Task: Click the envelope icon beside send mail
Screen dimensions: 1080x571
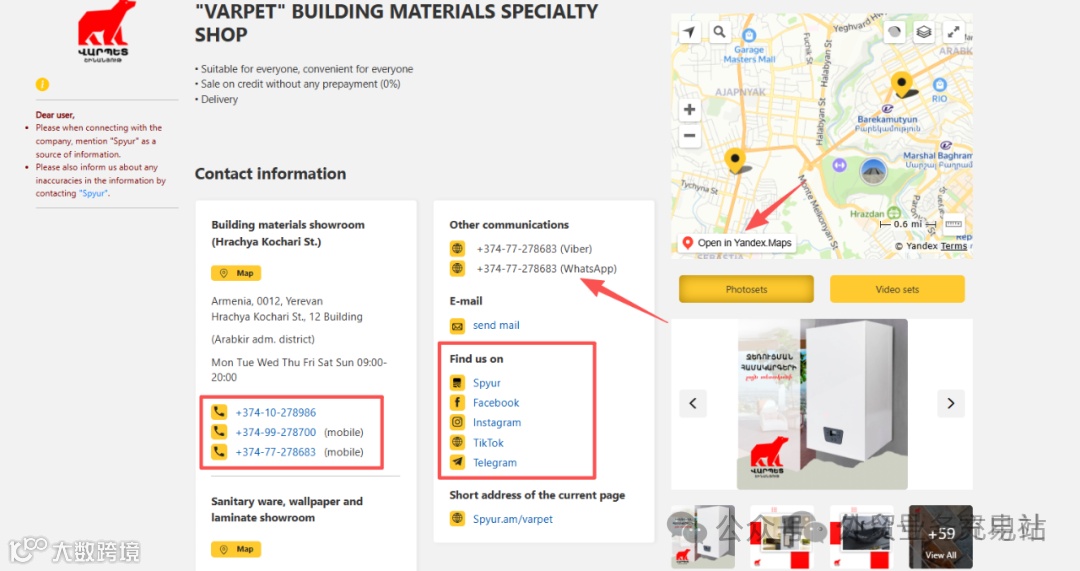Action: point(457,325)
